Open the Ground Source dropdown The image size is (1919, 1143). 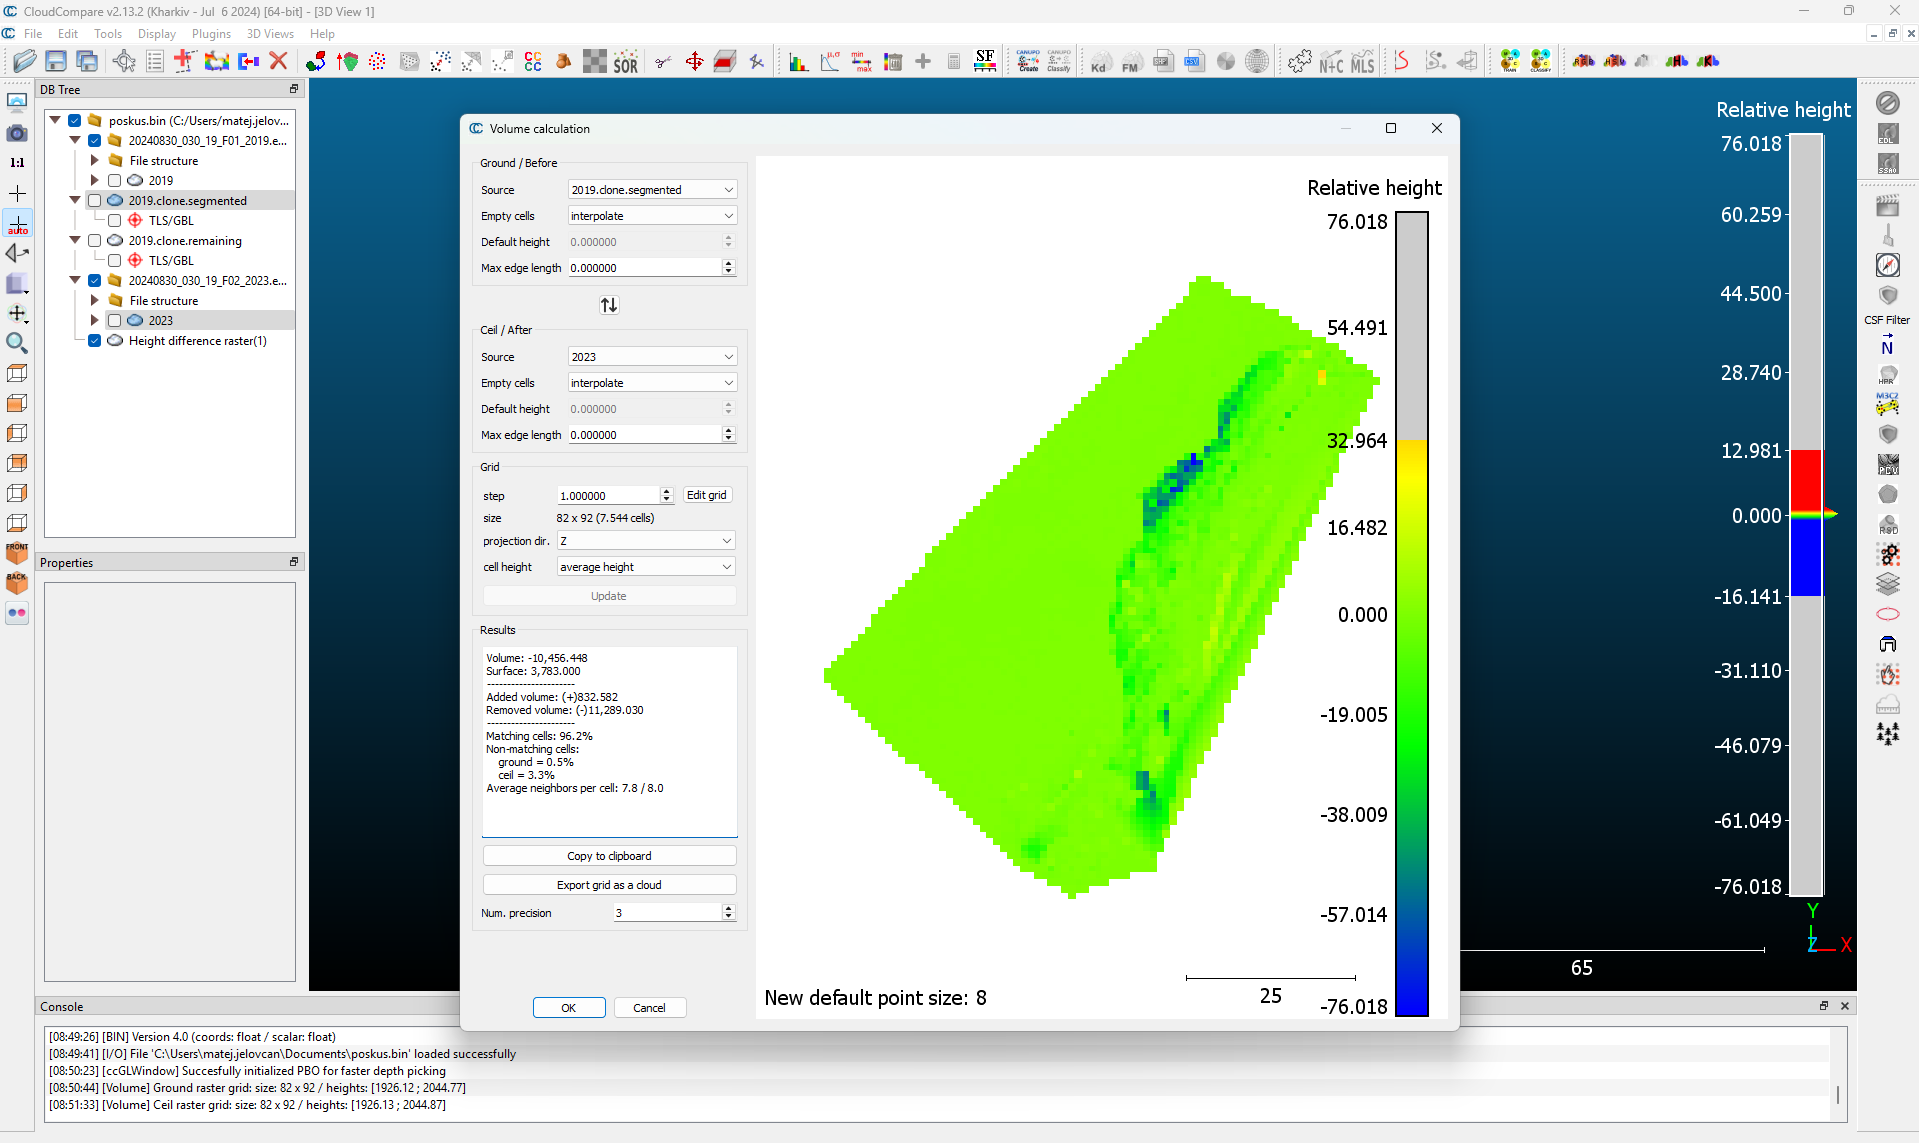[x=652, y=190]
